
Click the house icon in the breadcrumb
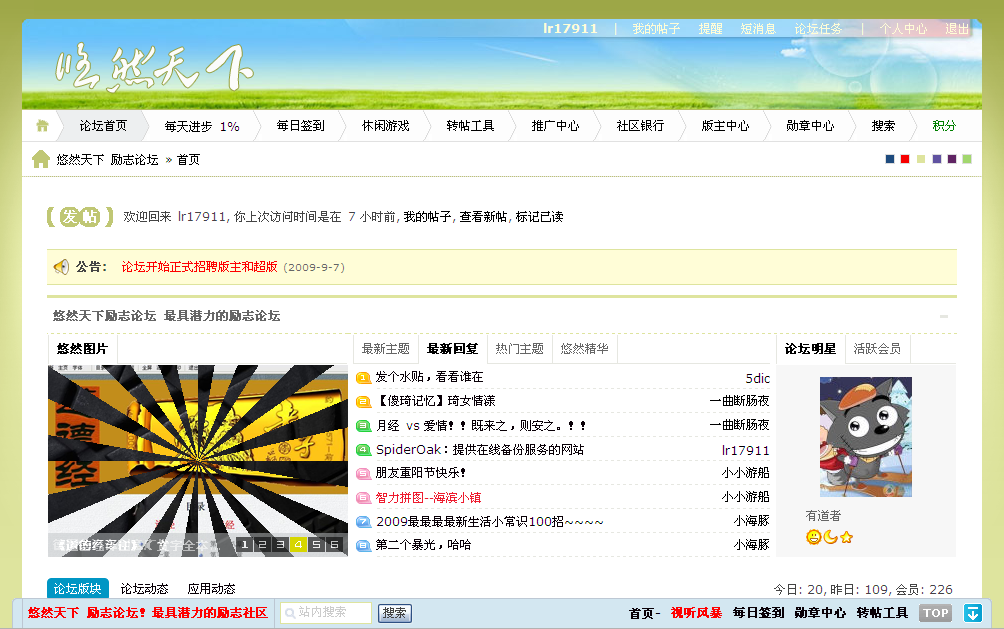(41, 159)
